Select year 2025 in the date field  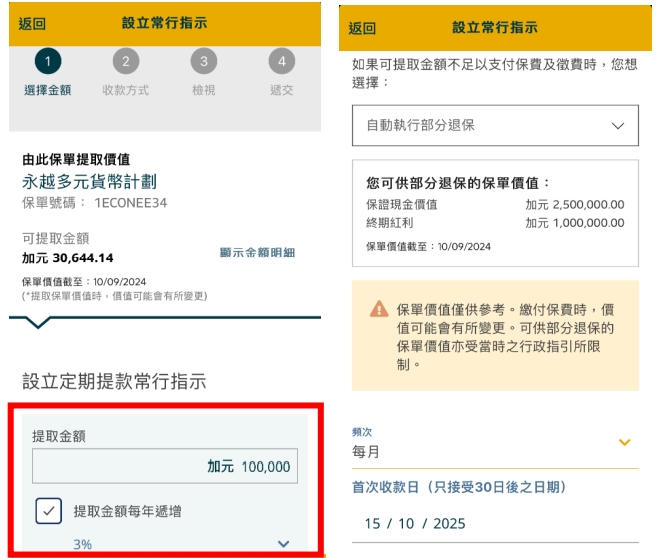[449, 524]
